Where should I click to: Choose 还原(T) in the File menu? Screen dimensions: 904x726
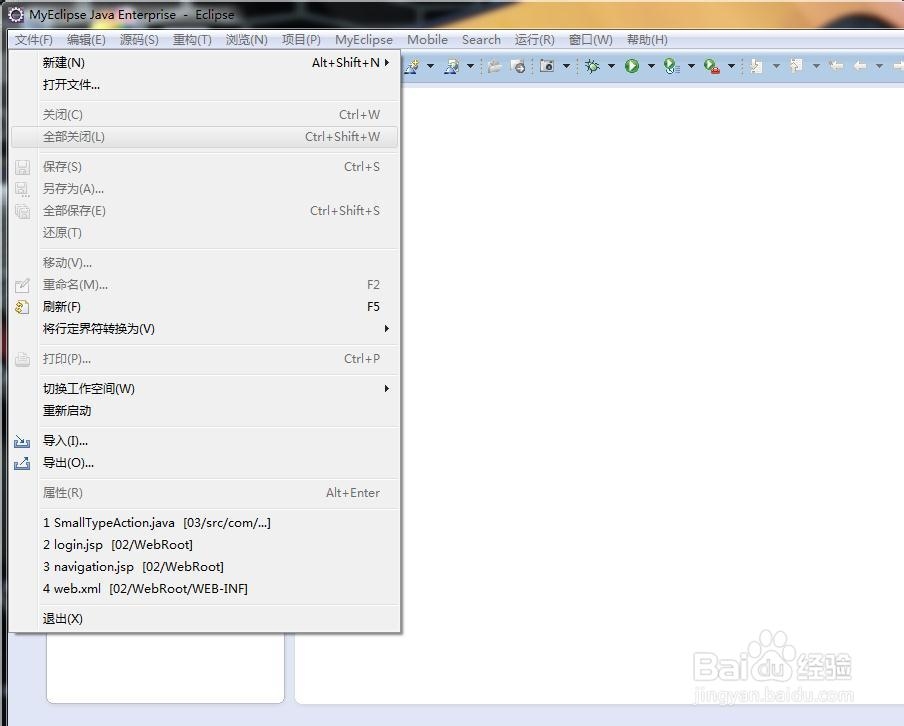click(x=205, y=233)
